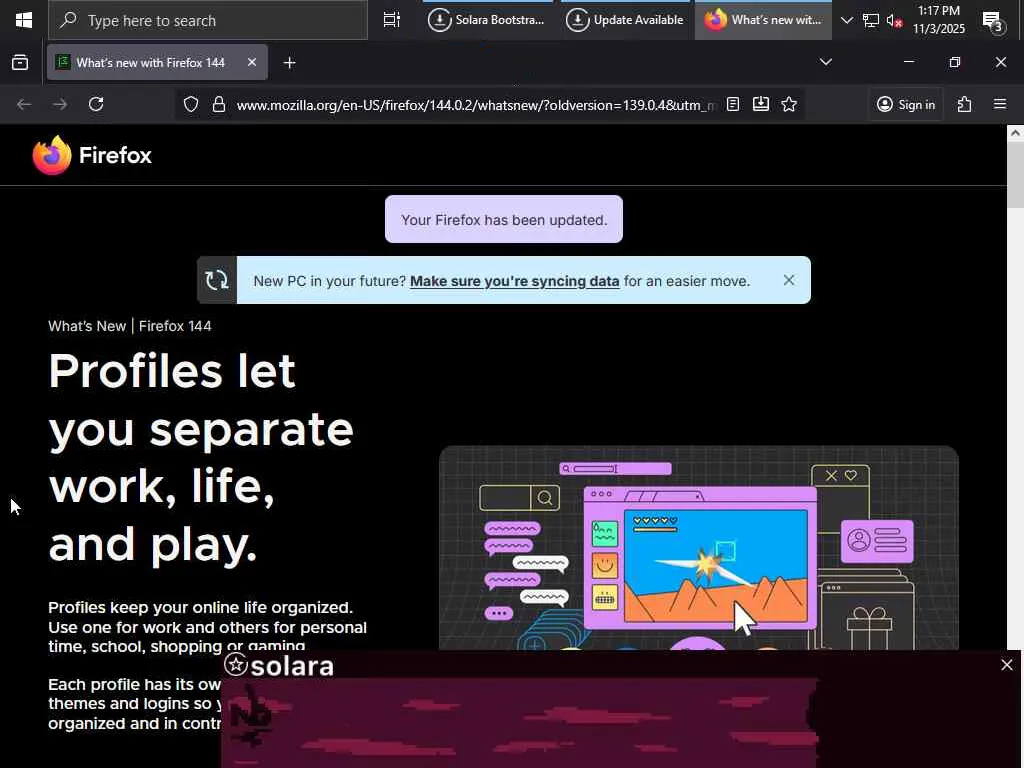Click the profiles illustration image
This screenshot has height=768, width=1024.
[x=699, y=548]
